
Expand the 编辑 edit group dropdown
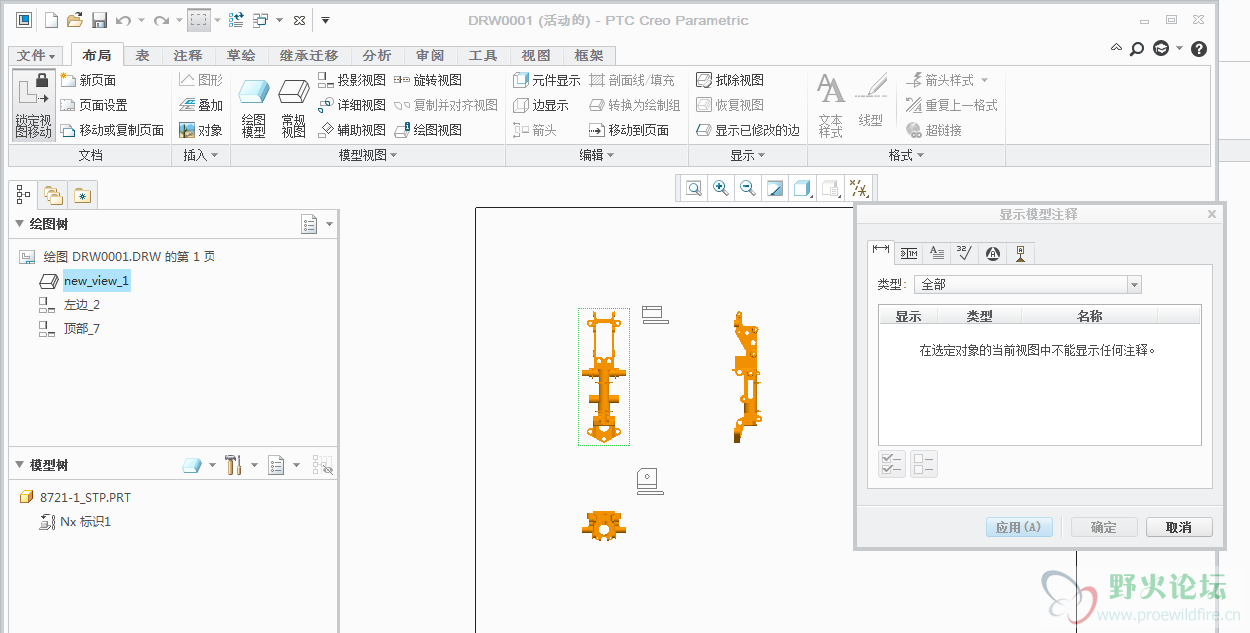(597, 156)
